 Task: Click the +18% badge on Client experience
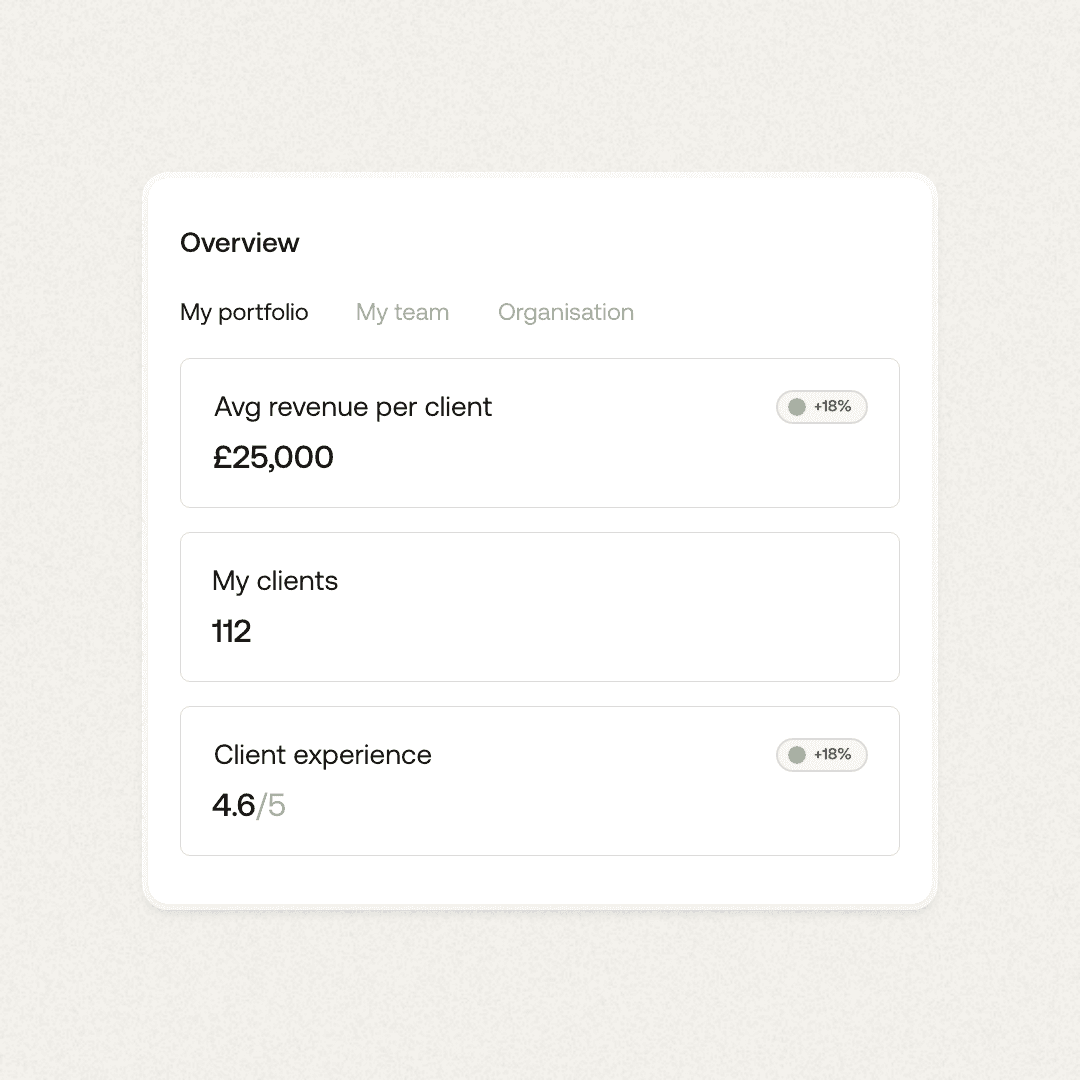pos(821,755)
